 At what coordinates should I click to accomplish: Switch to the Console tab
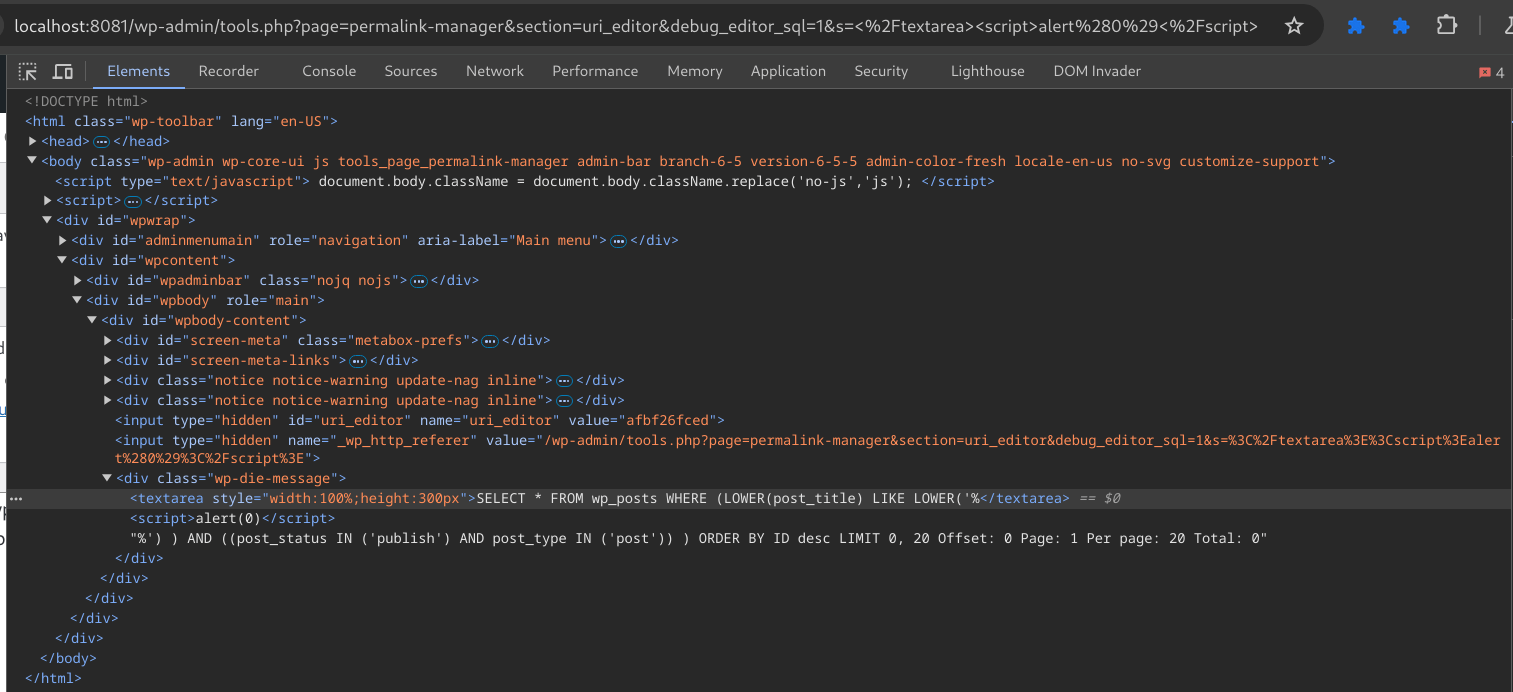pos(329,71)
